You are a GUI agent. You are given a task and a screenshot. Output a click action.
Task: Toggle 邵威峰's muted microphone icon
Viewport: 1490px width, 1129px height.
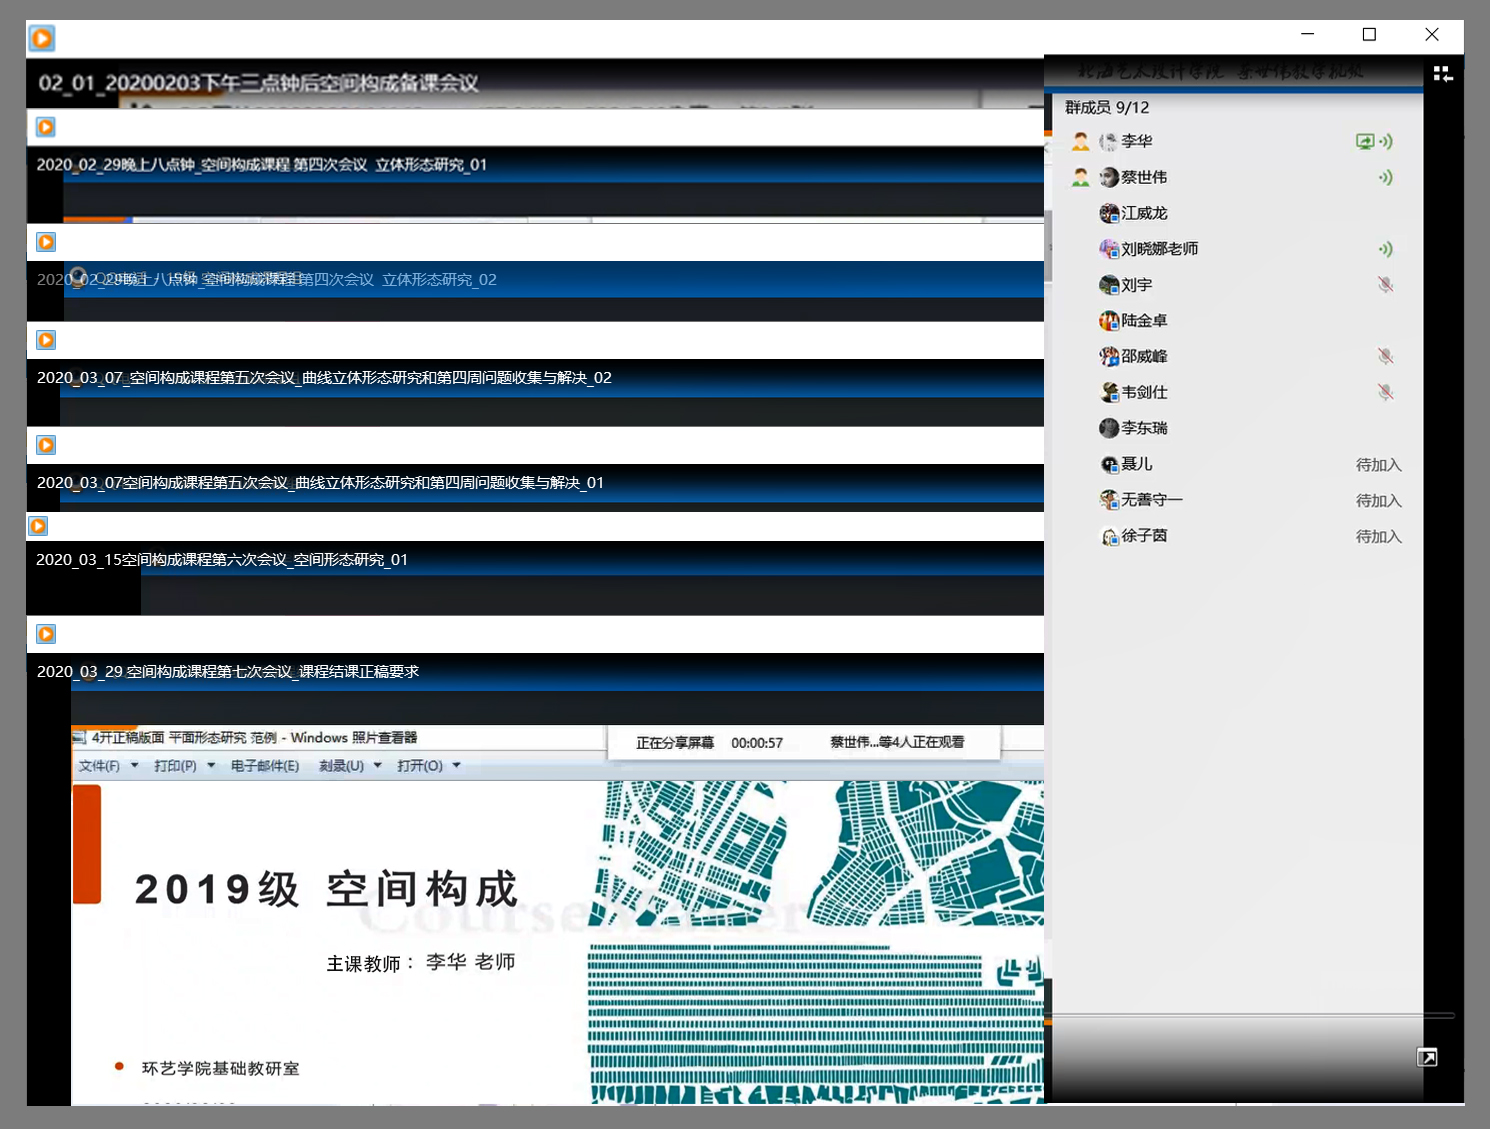[1385, 356]
